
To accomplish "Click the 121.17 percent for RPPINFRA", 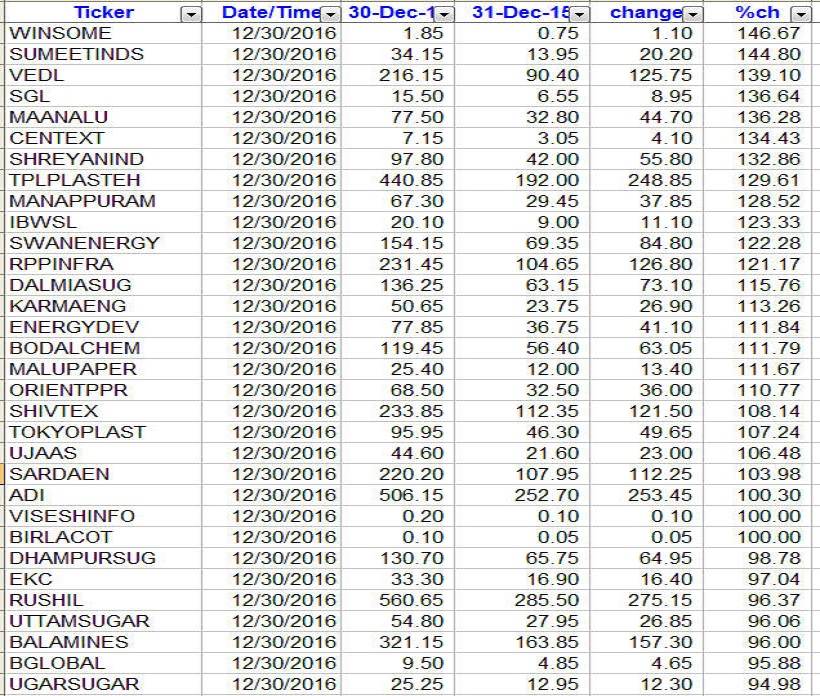I will [769, 264].
